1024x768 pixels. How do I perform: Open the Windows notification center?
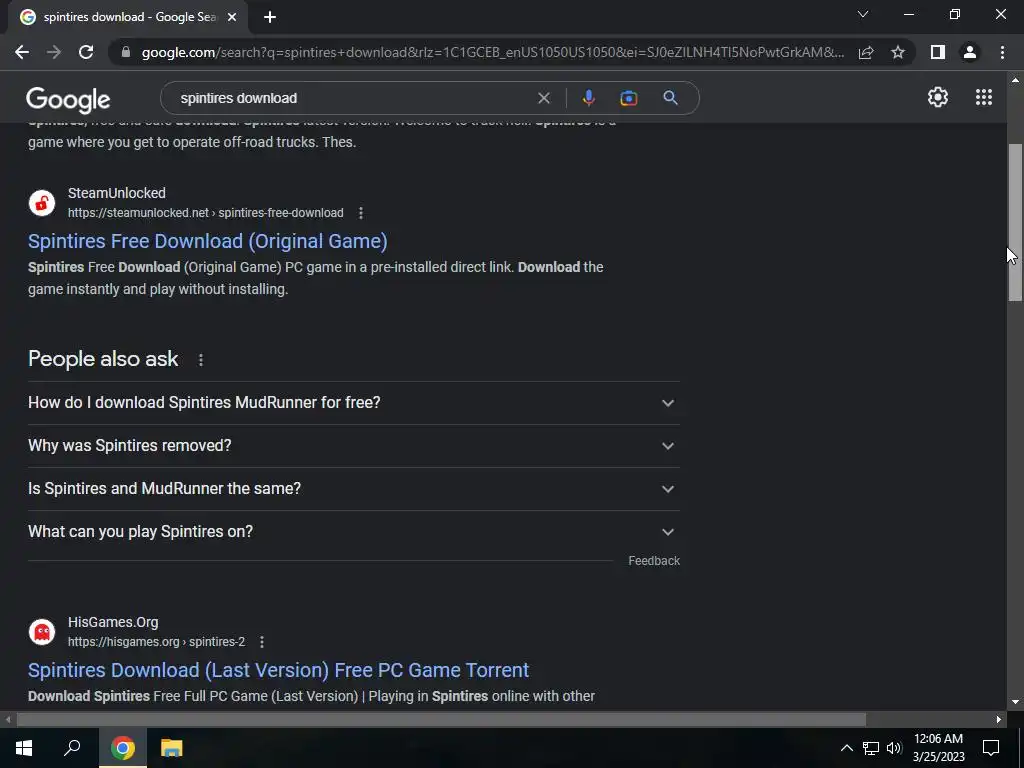click(x=991, y=748)
